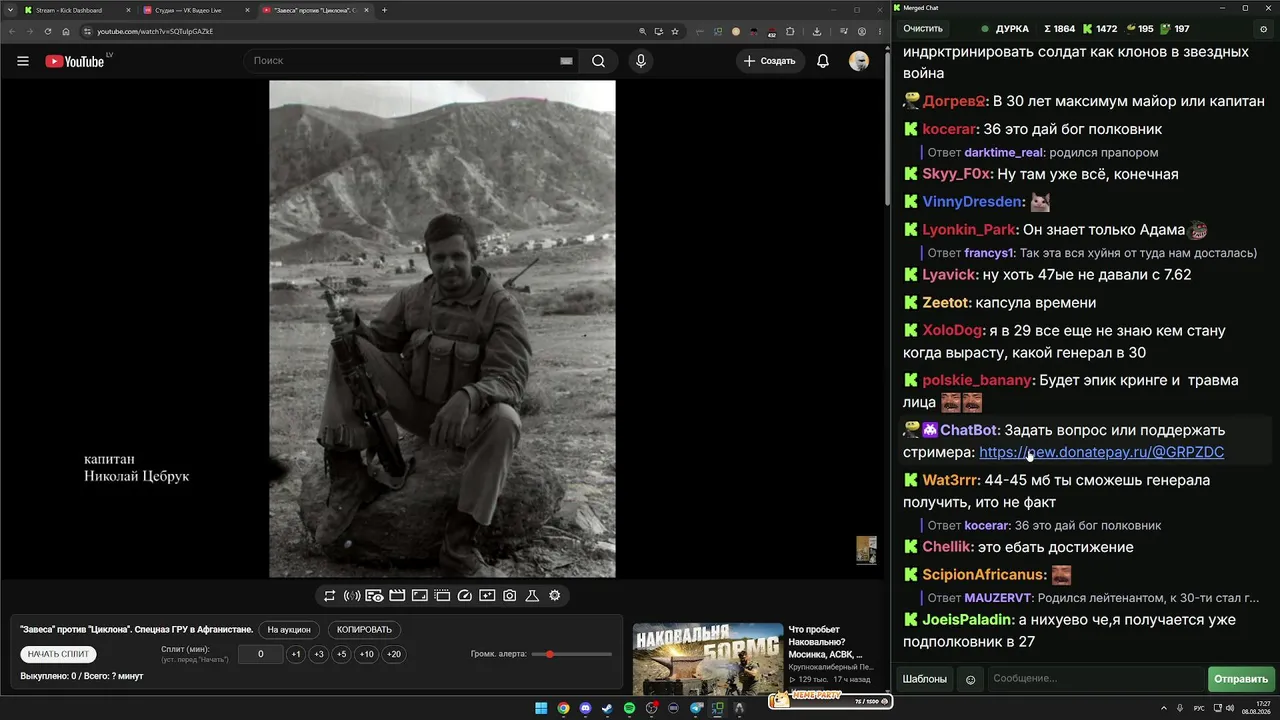
Task: Click the username JoeisPaladin in chat
Action: [968, 620]
